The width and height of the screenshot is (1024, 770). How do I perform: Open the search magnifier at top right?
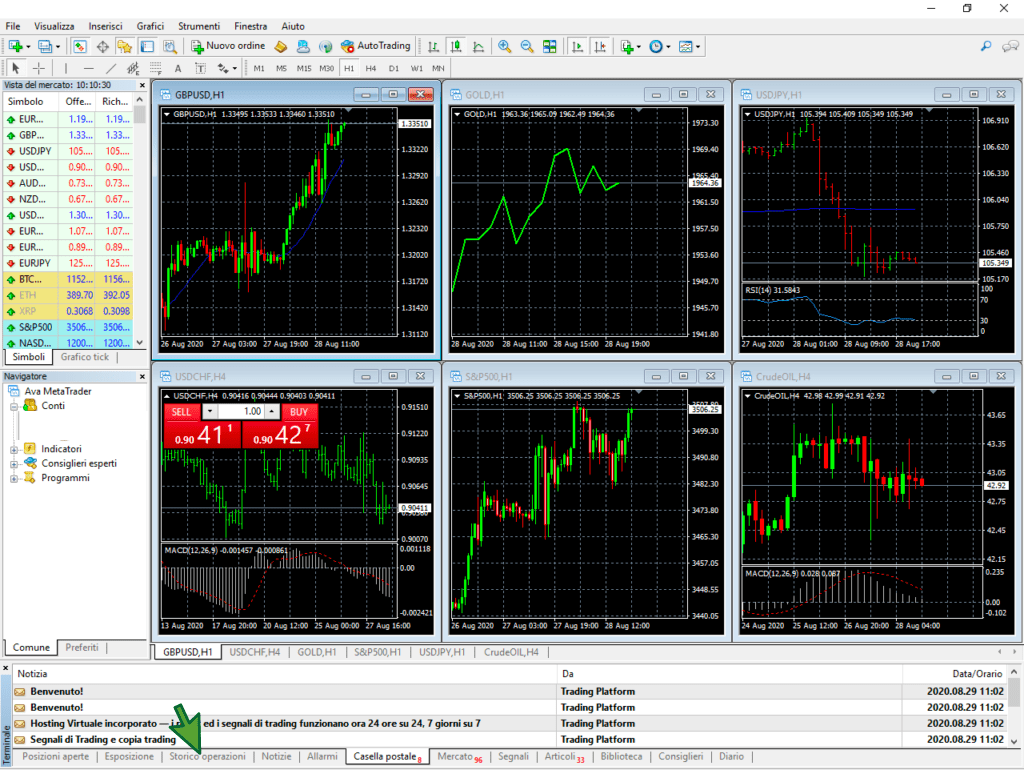point(986,46)
